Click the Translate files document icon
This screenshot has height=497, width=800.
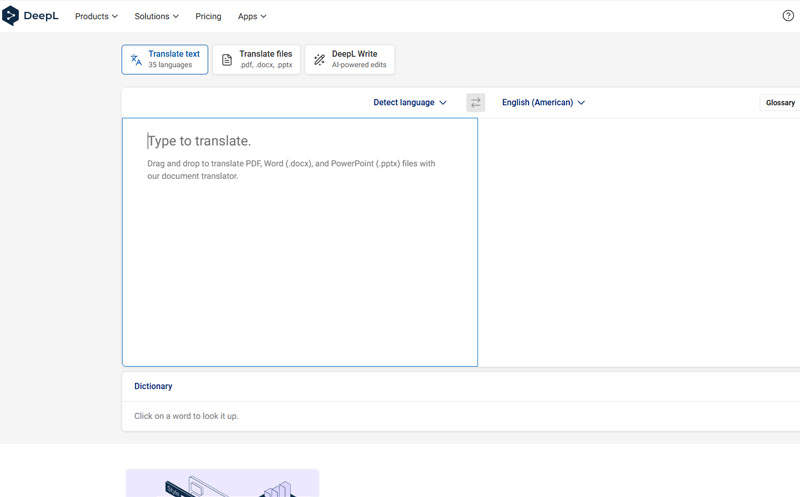[227, 60]
